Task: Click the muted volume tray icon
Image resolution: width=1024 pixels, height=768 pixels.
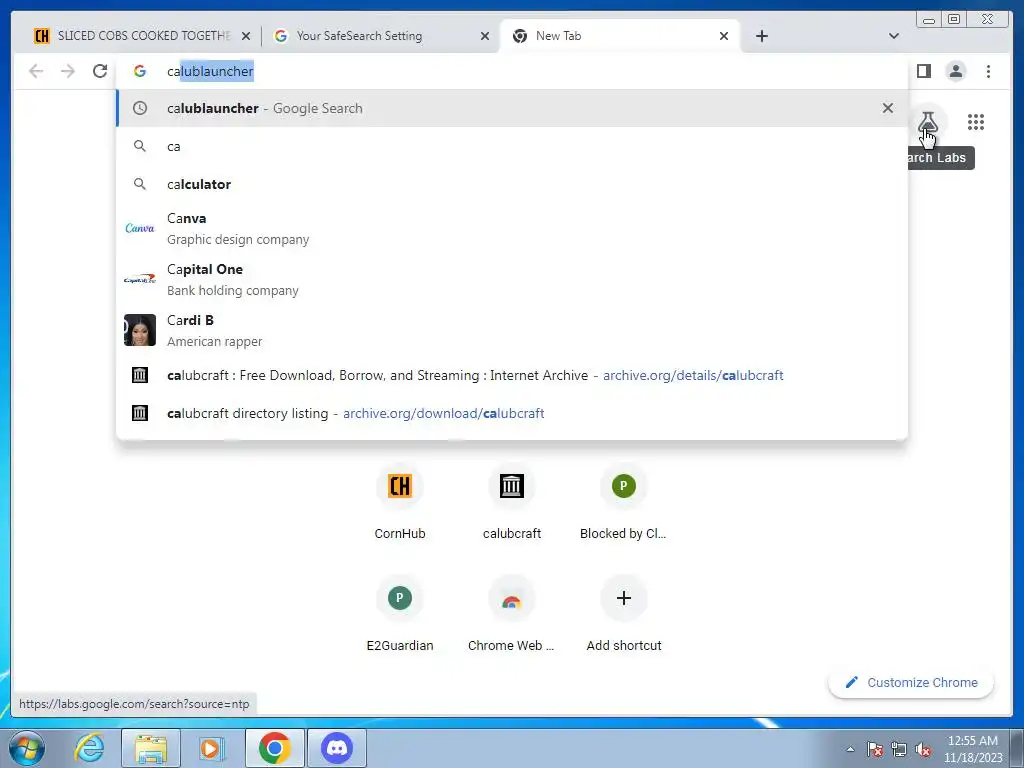Action: [923, 749]
